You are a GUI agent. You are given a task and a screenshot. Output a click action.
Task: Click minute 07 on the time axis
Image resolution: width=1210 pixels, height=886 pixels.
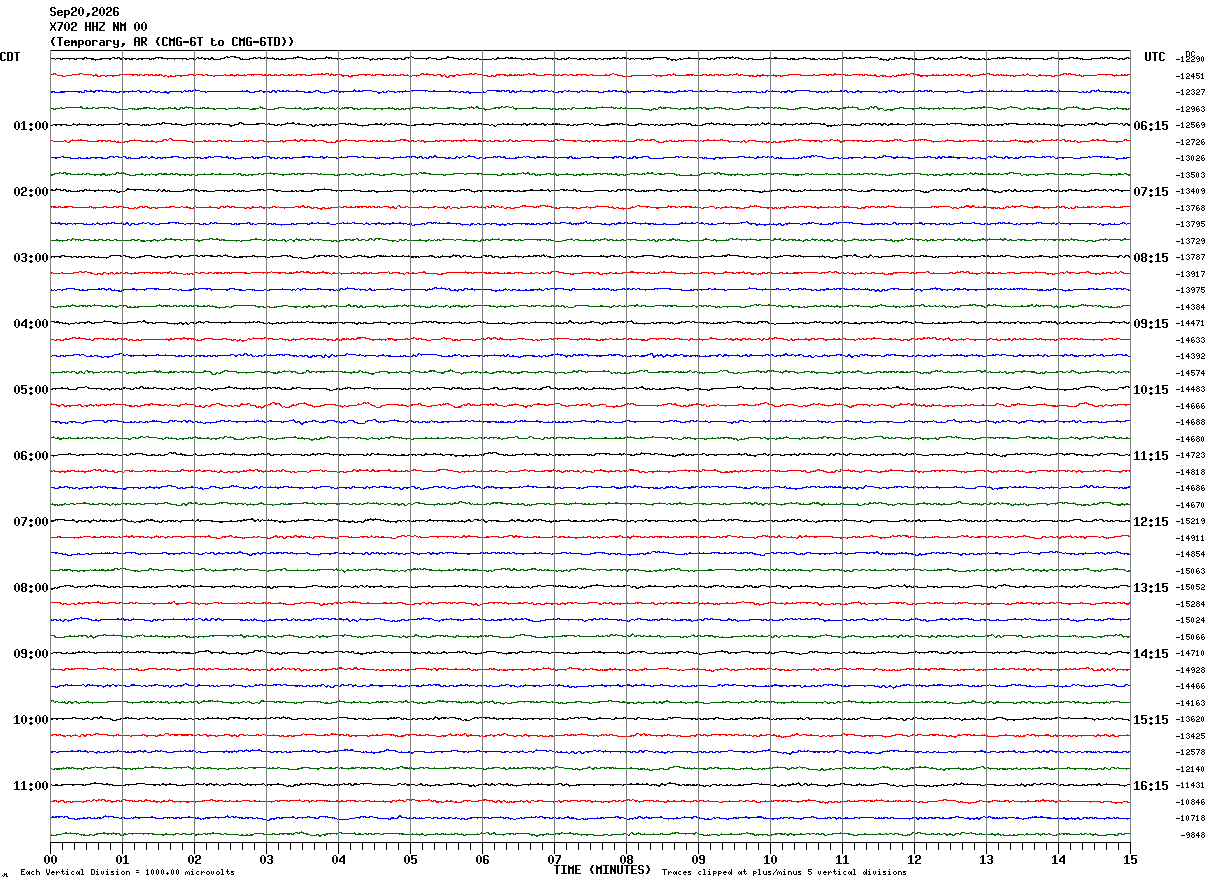[x=554, y=859]
